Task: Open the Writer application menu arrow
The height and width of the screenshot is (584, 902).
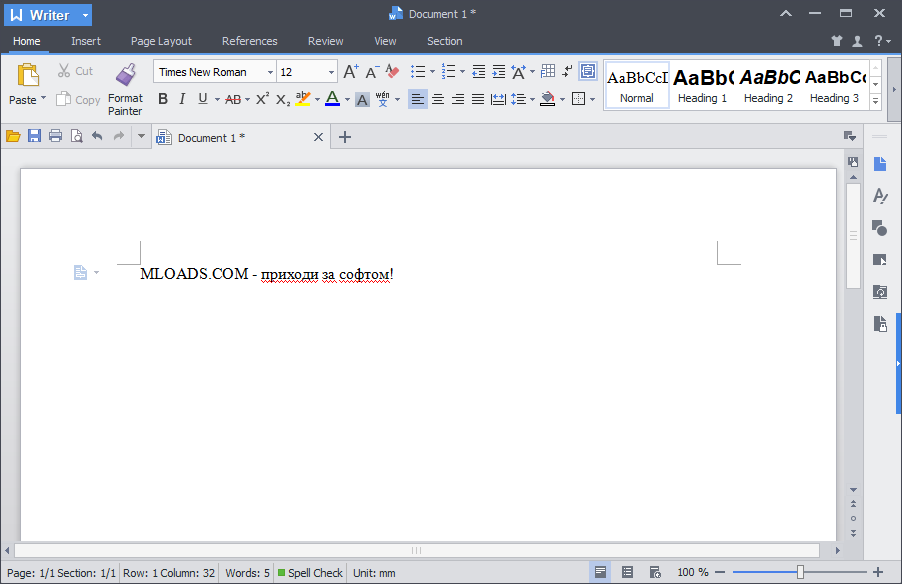Action: [x=85, y=16]
